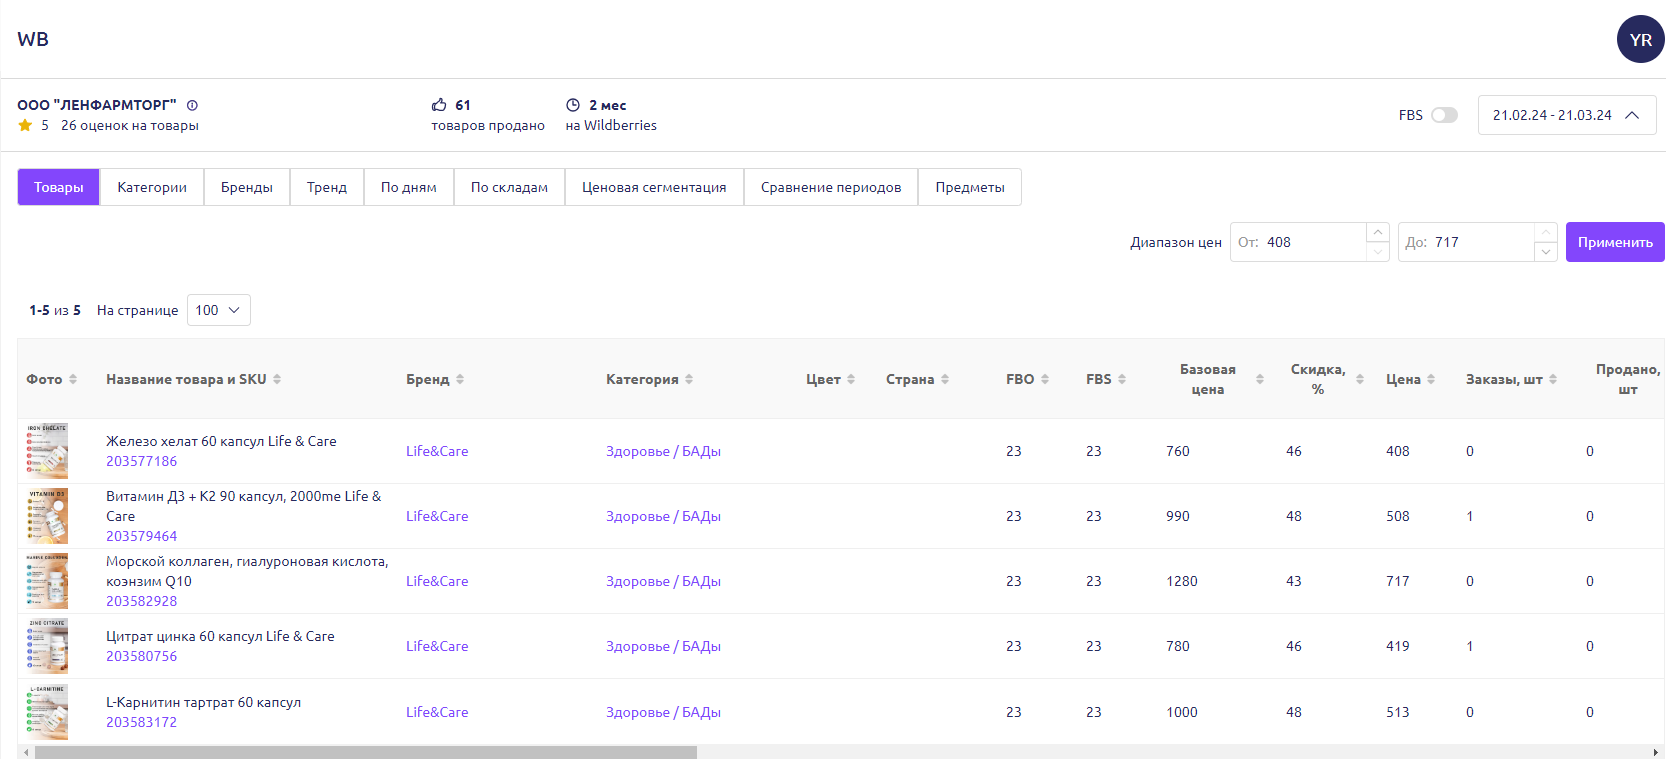Viewport: 1666px width, 759px height.
Task: Sort by Цена column sort arrows
Action: click(1431, 379)
